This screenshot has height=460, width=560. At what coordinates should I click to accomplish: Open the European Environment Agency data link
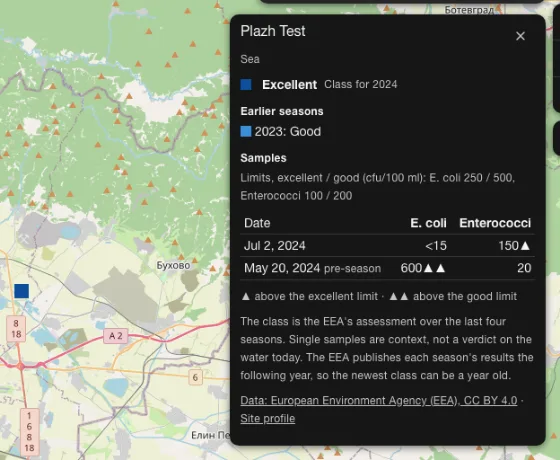pyautogui.click(x=379, y=400)
